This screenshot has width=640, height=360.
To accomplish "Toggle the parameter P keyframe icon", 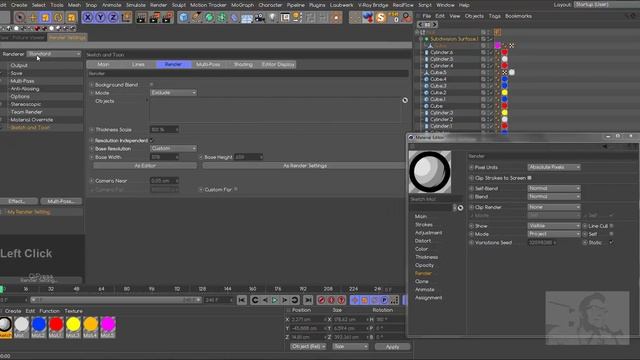I will coord(384,300).
